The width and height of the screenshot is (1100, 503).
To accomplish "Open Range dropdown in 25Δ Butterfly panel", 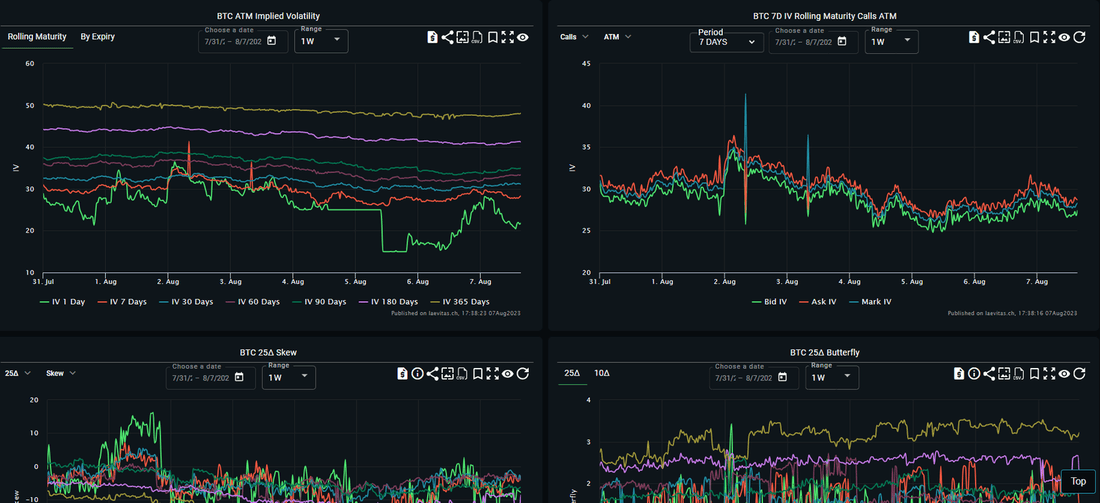I will (832, 377).
